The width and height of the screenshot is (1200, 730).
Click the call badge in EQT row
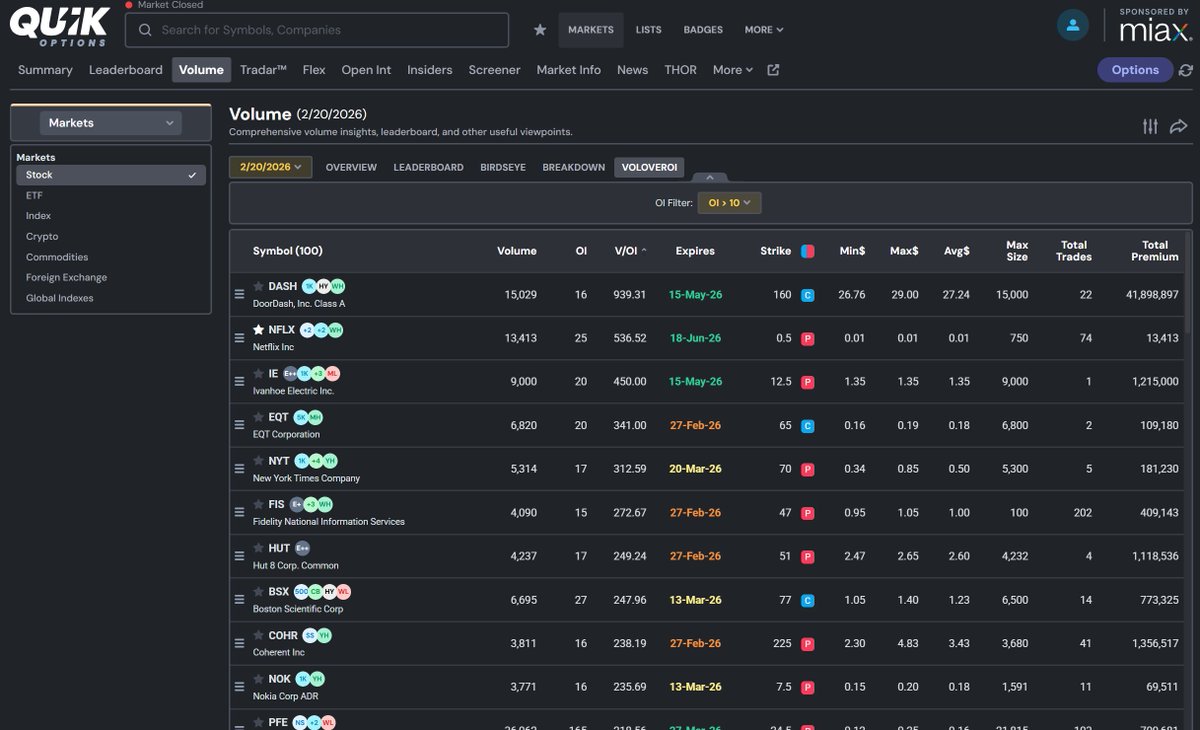[808, 426]
